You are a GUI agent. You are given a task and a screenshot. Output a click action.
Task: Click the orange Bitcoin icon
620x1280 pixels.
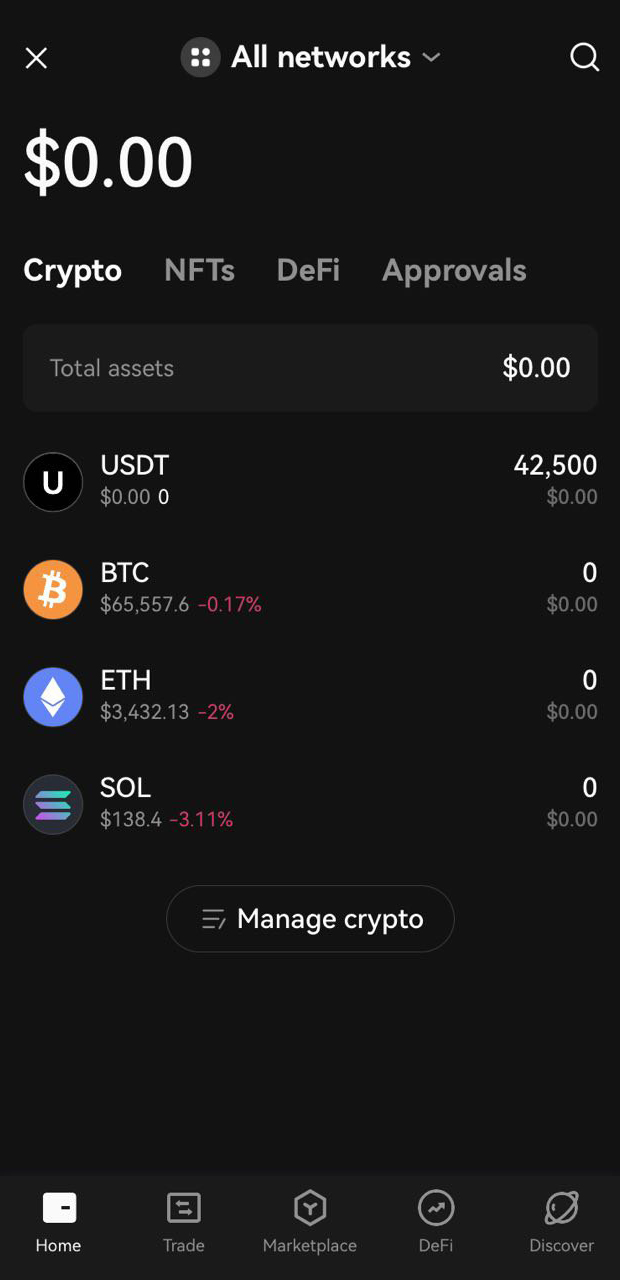tap(53, 589)
